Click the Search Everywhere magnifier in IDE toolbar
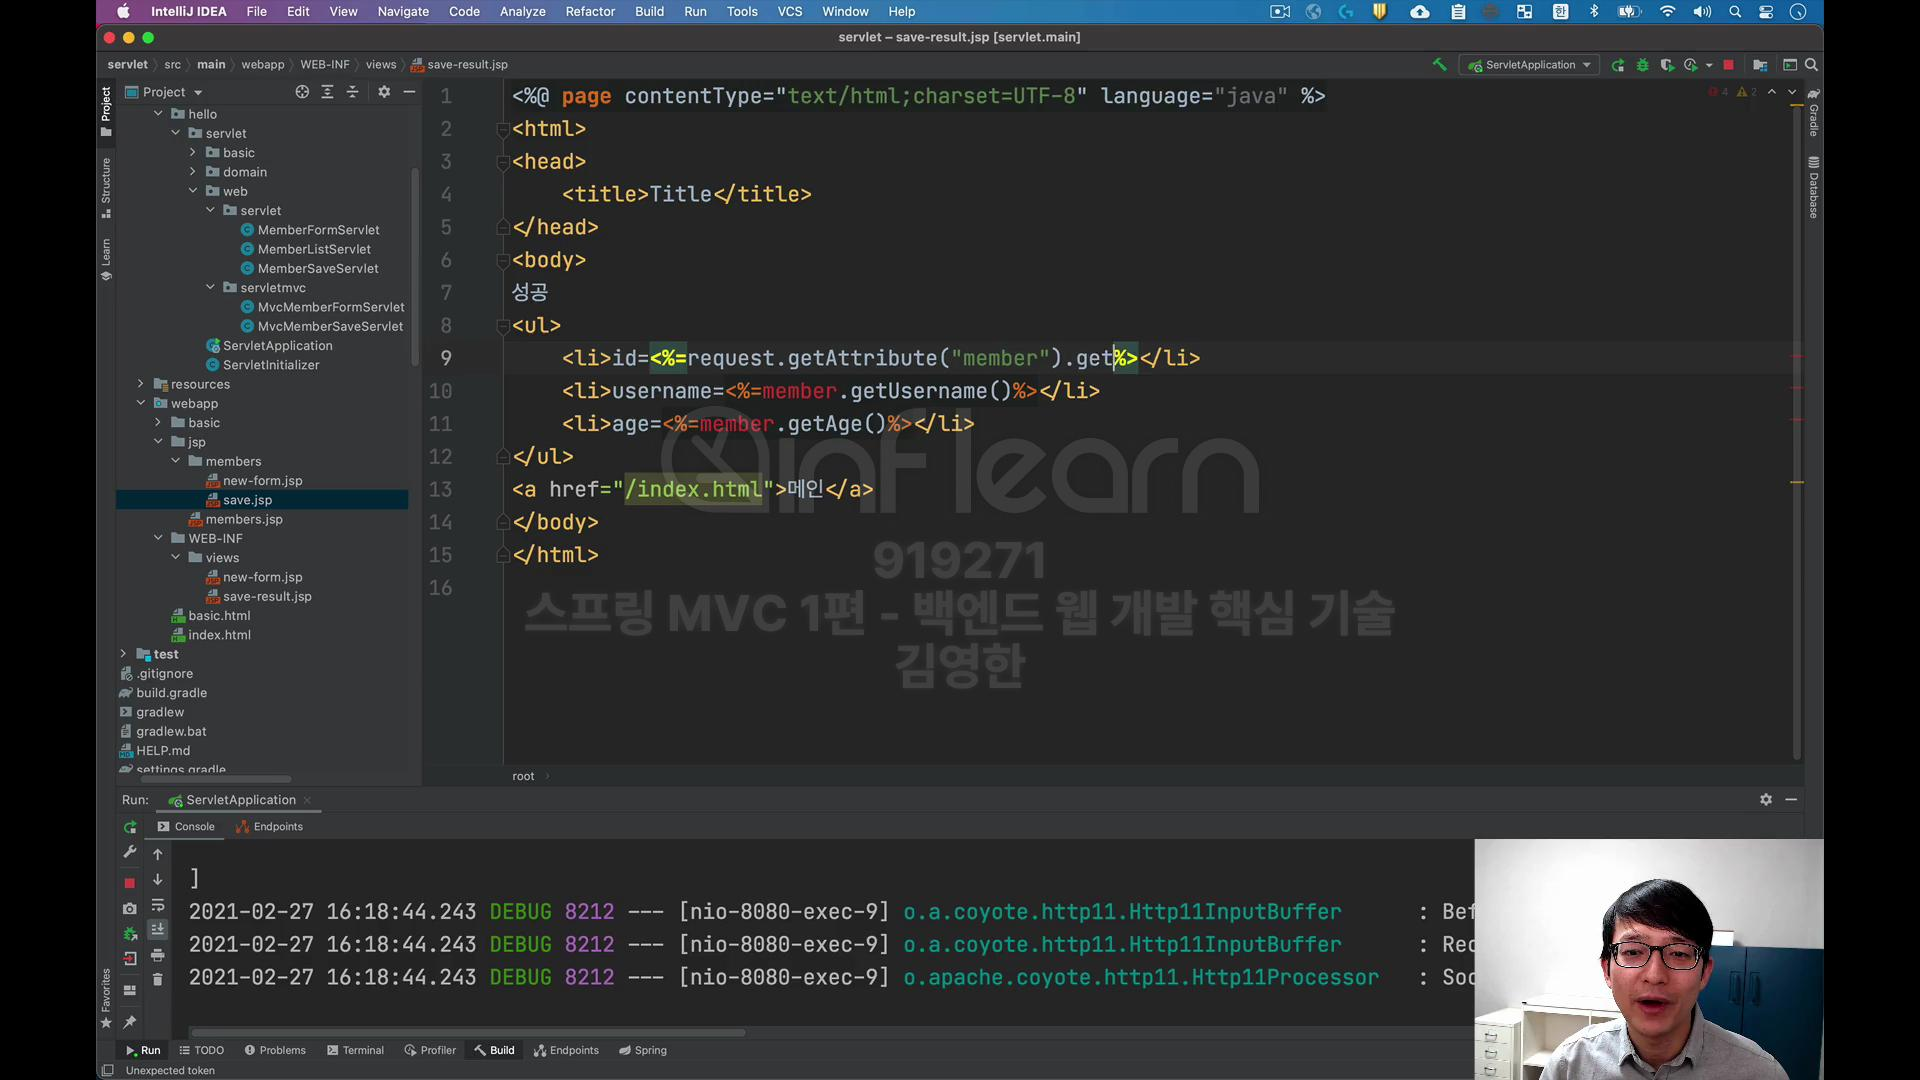This screenshot has width=1920, height=1080. tap(1811, 65)
